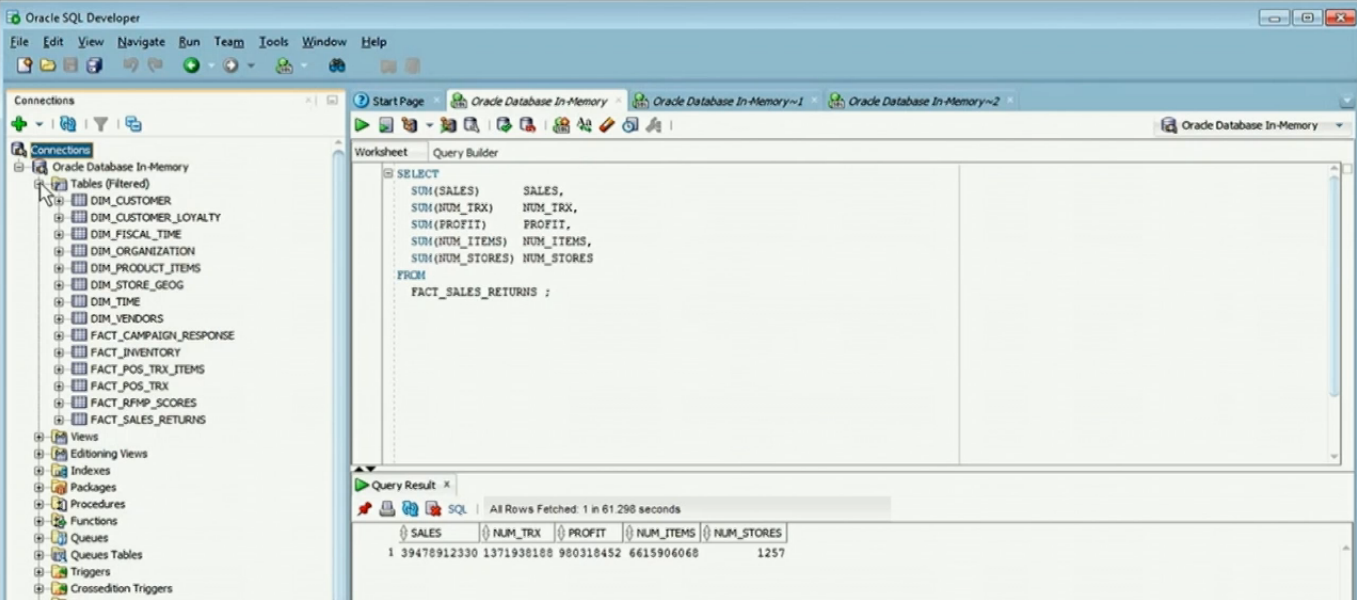Close the Query Result tab
The height and width of the screenshot is (600, 1357).
point(447,484)
